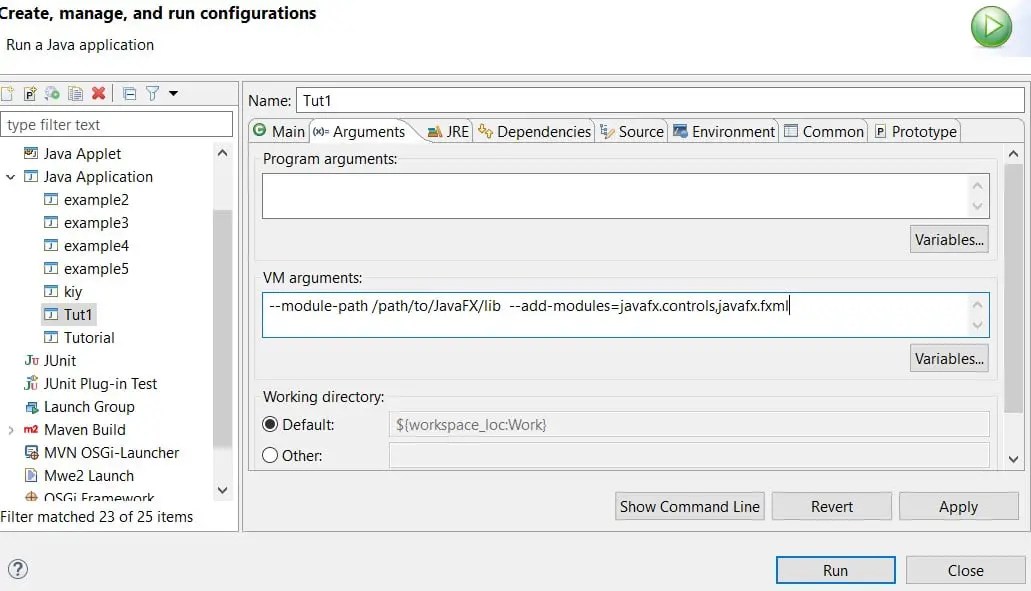Expand the Maven Build category
The width and height of the screenshot is (1031, 591).
9,429
